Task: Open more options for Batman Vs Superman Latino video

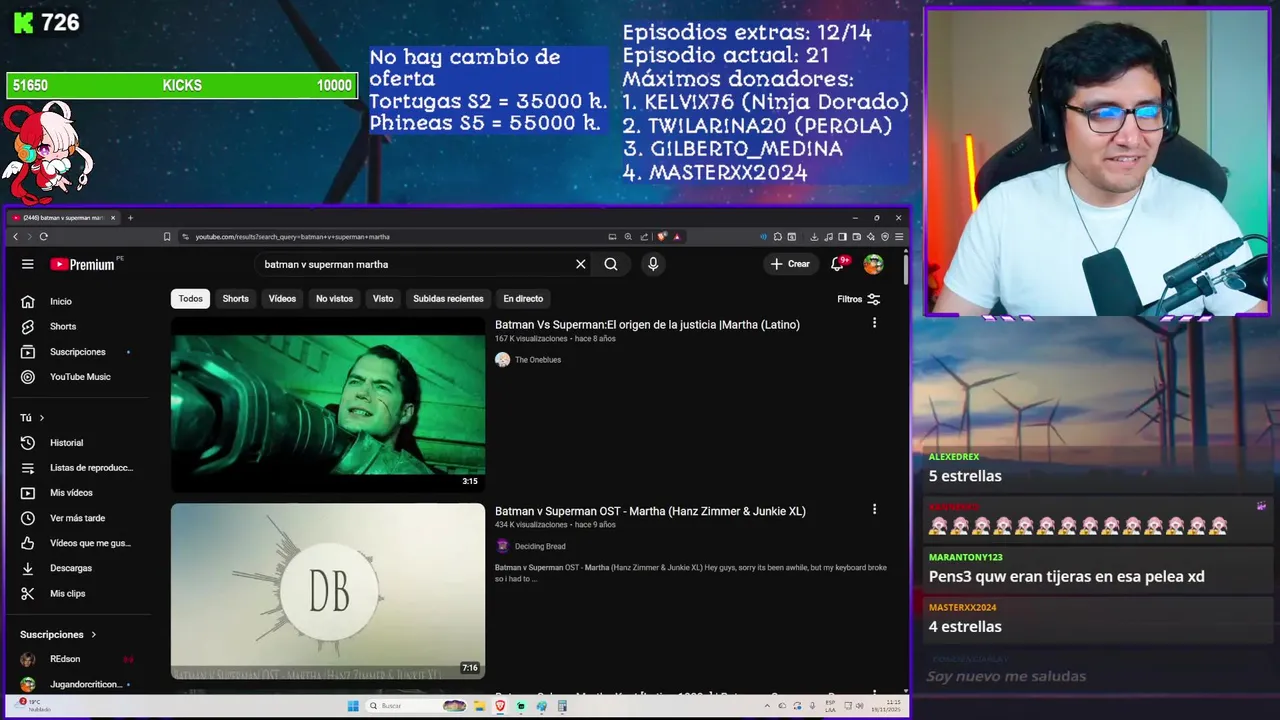Action: [874, 323]
